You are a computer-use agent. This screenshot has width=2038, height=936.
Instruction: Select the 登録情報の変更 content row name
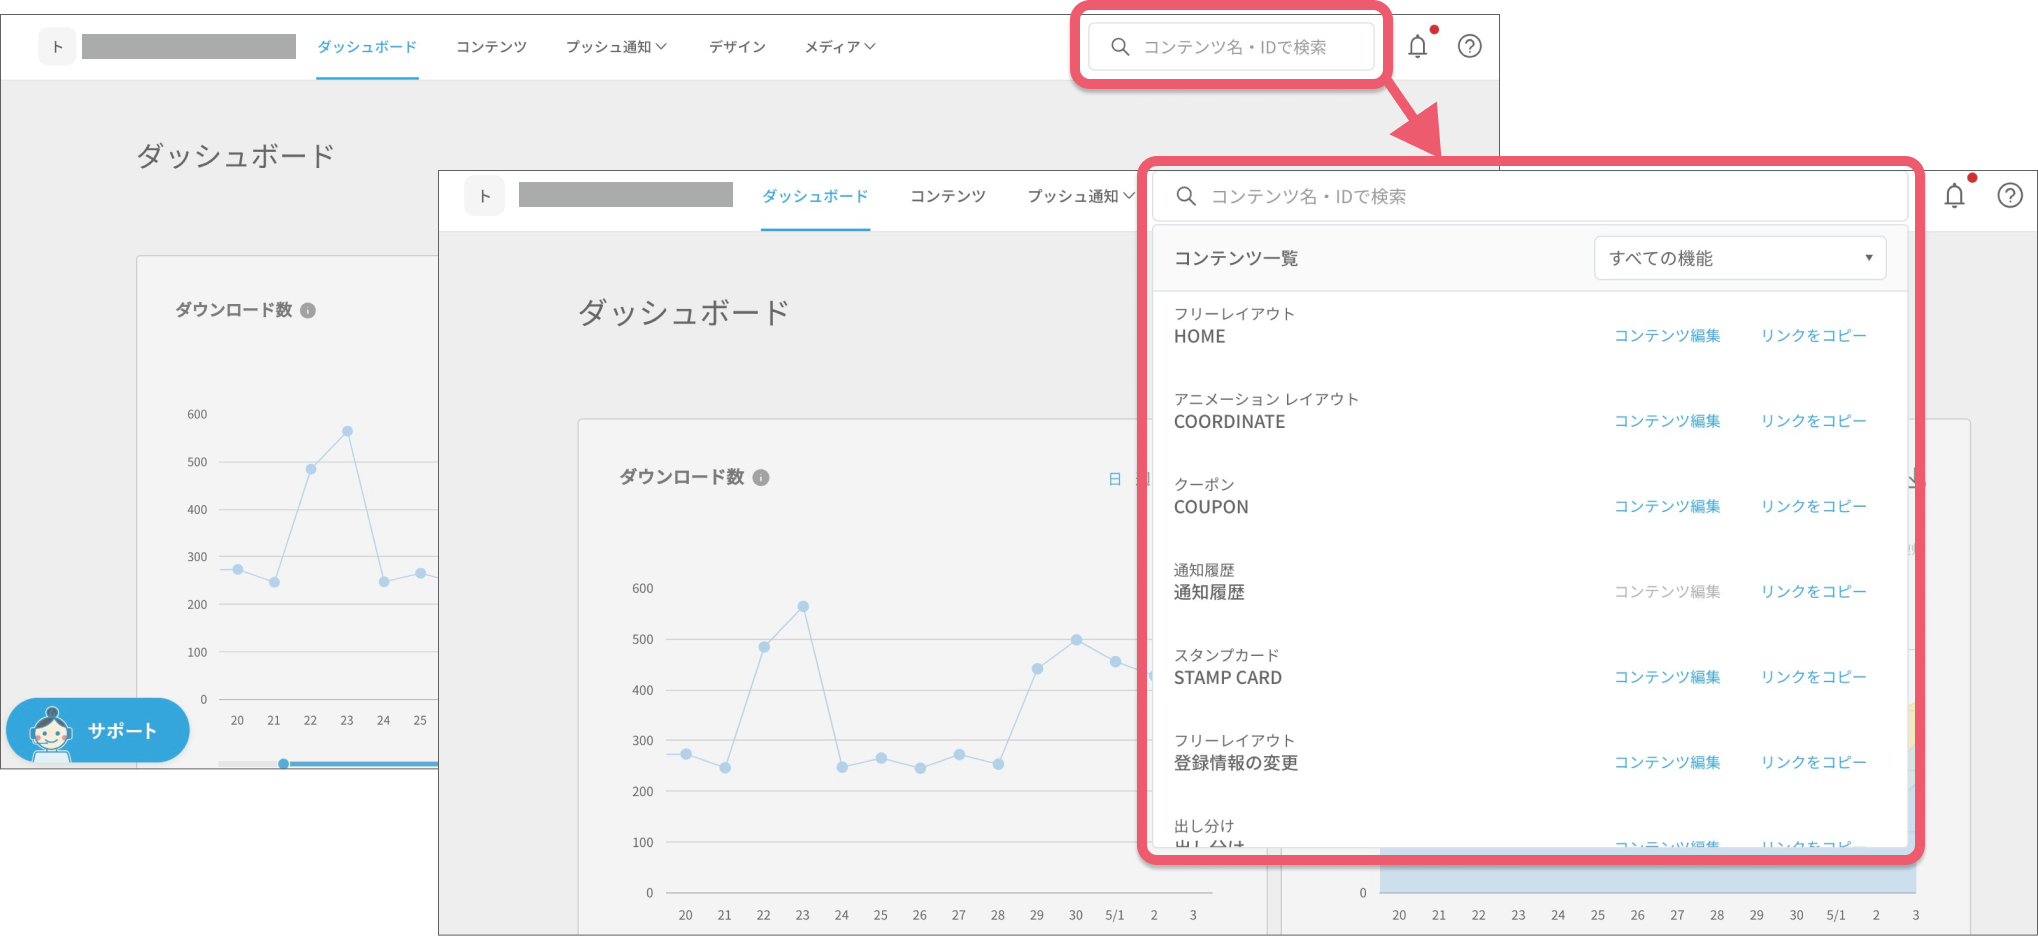point(1236,763)
